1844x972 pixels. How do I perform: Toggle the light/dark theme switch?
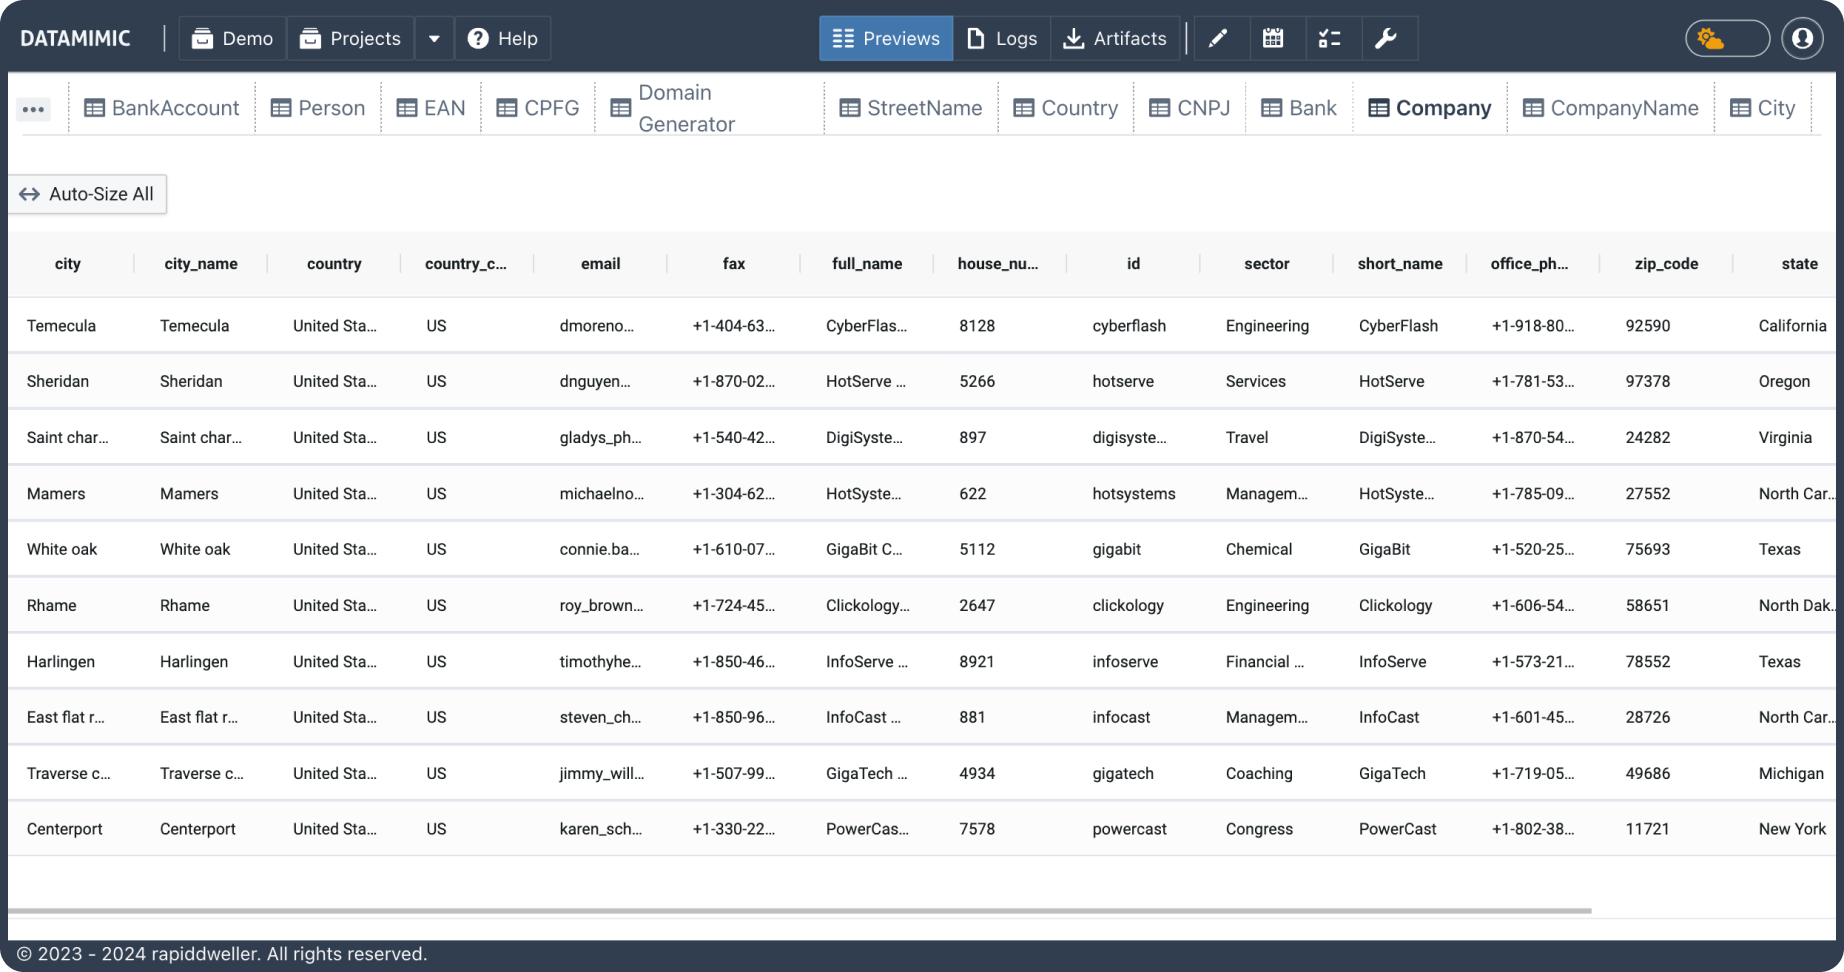[x=1727, y=38]
